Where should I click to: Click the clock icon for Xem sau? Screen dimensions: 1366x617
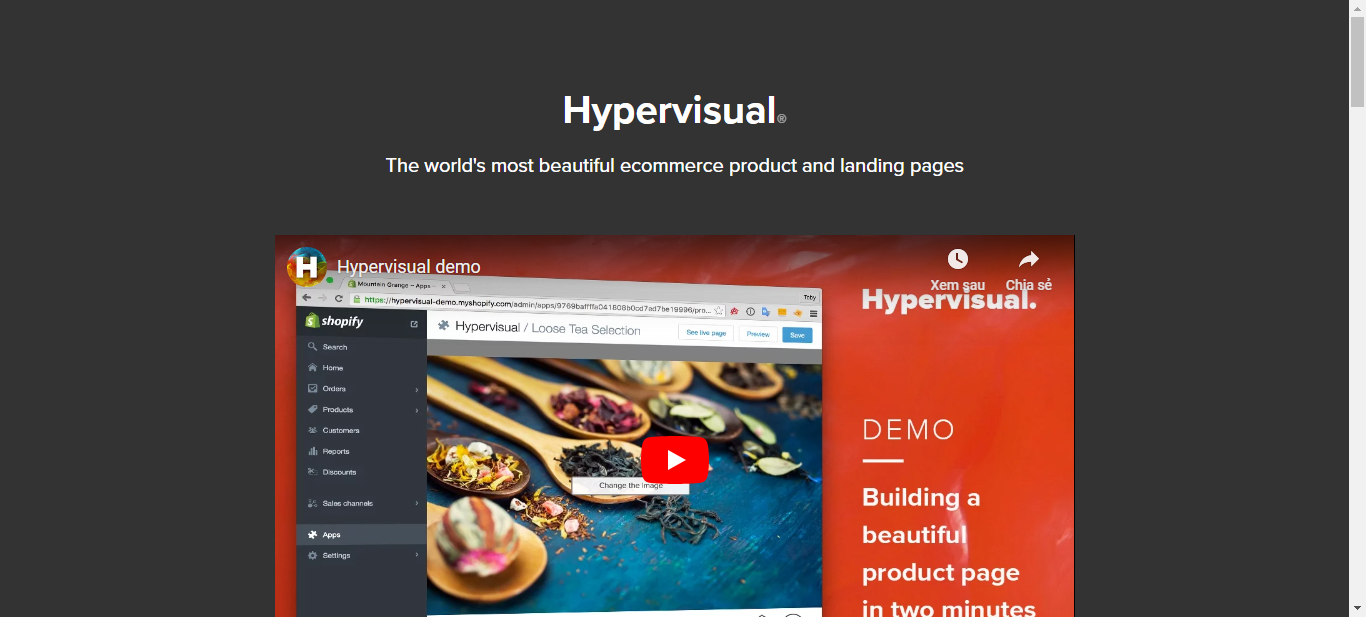958,260
